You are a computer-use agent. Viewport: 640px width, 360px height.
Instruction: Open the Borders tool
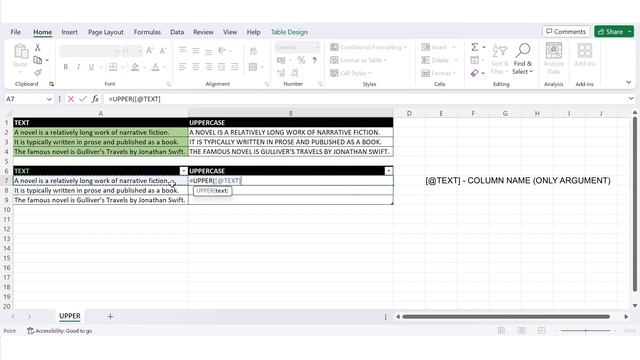coord(113,67)
